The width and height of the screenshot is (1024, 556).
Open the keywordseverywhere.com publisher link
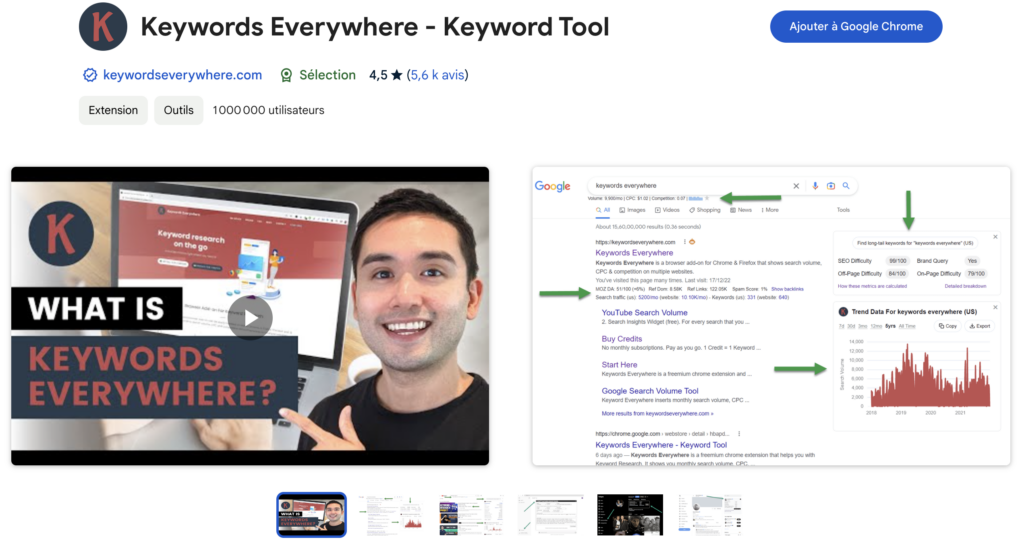coord(182,75)
